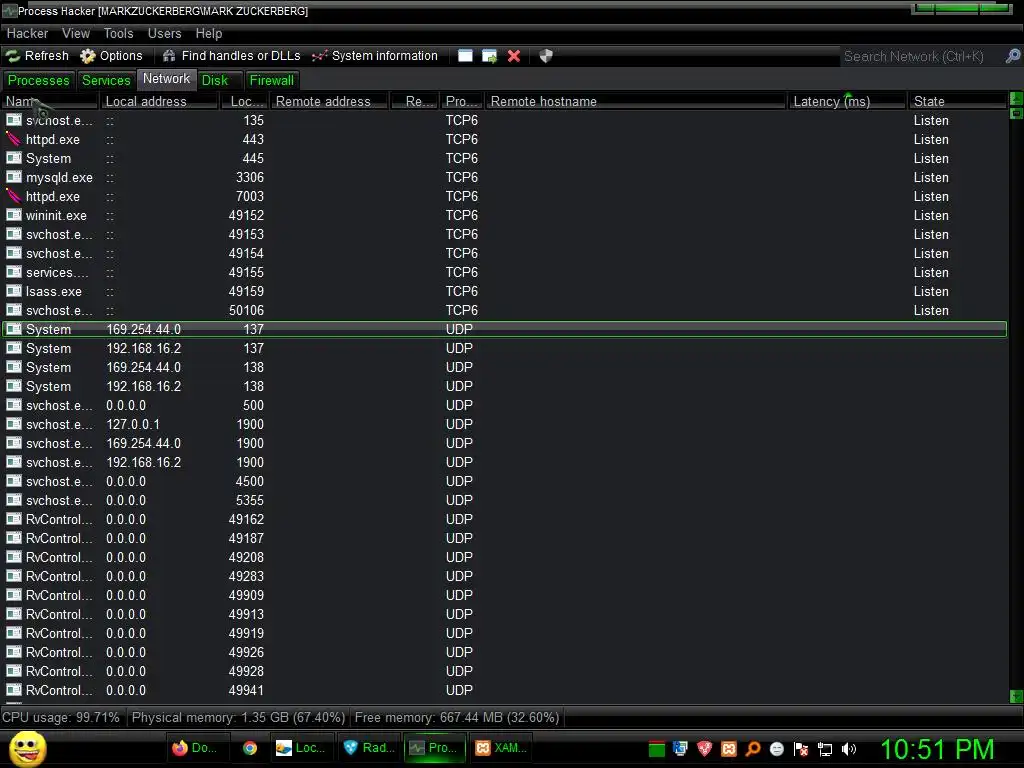The width and height of the screenshot is (1024, 768).
Task: Sort by Latency (ms) column header
Action: tap(847, 101)
